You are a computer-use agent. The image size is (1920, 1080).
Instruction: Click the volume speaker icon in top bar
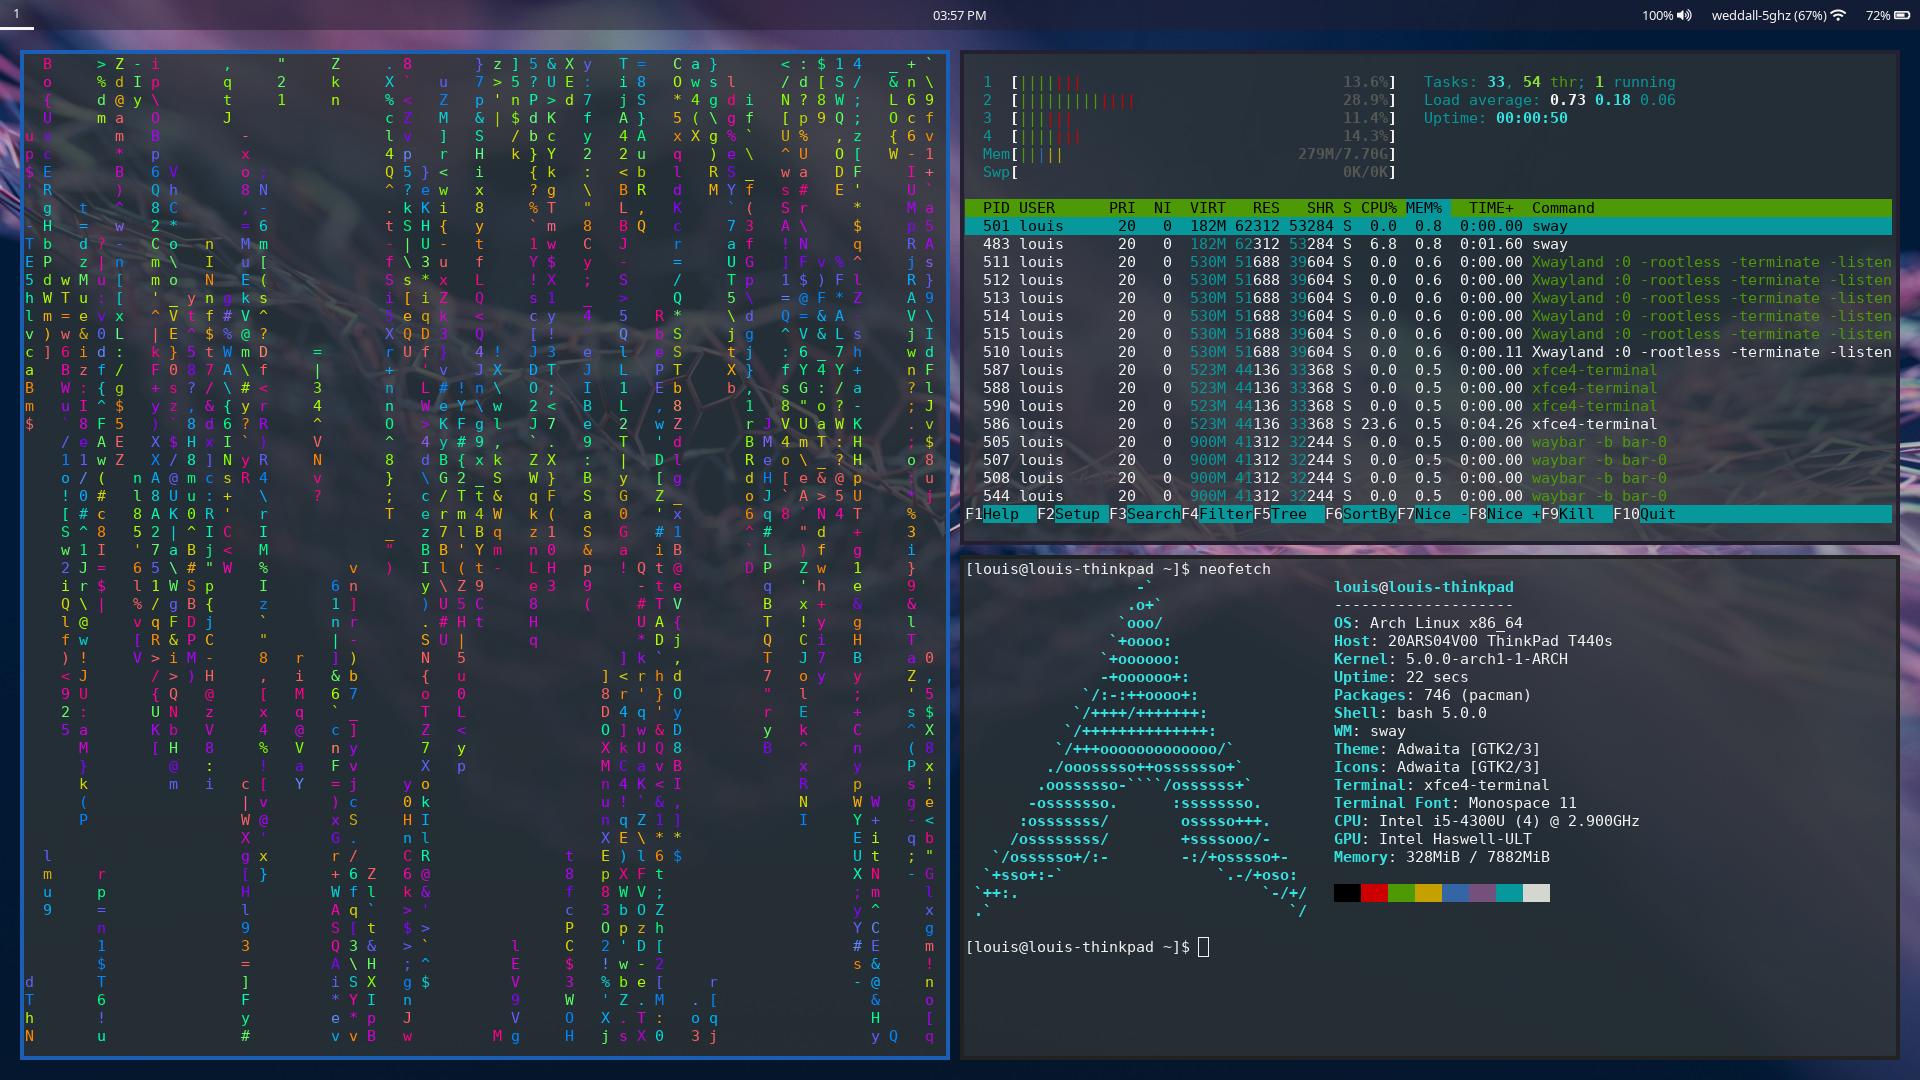point(1685,15)
